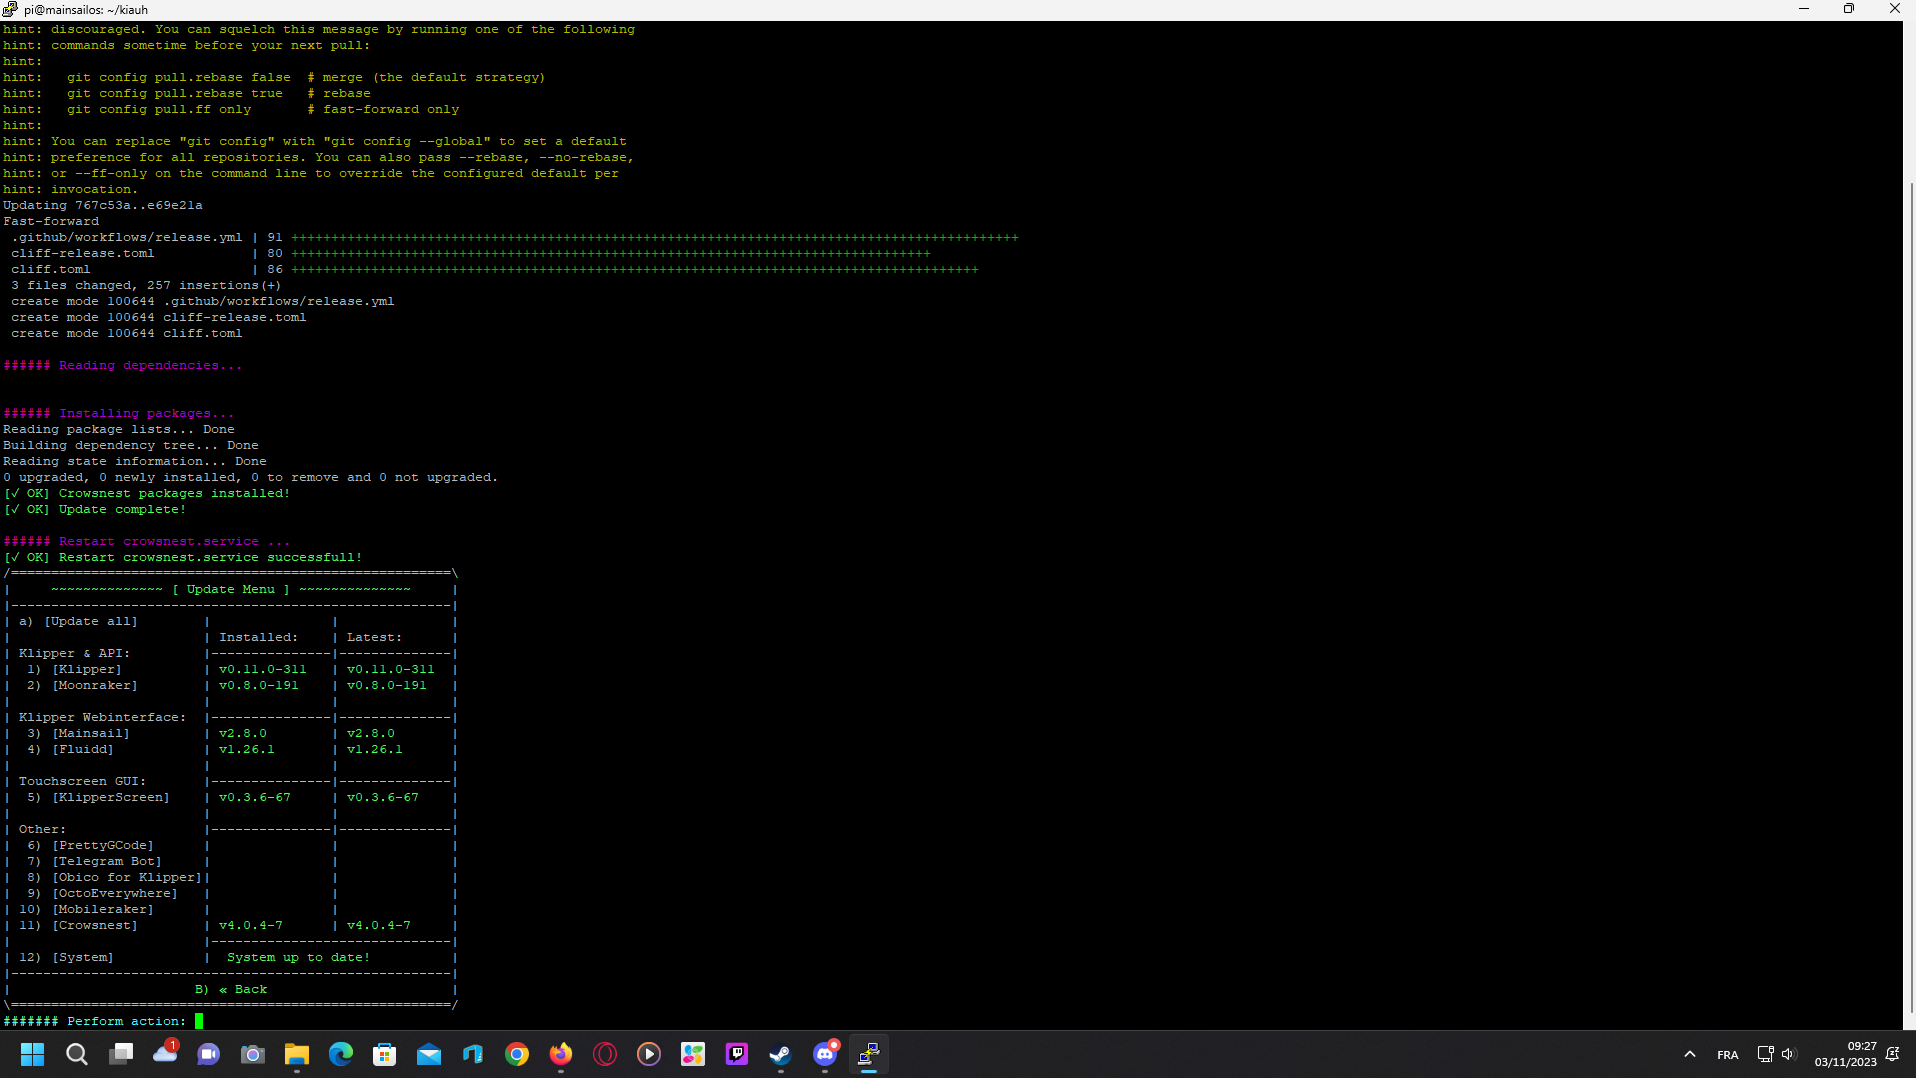Open File Explorer from the taskbar

coord(297,1054)
